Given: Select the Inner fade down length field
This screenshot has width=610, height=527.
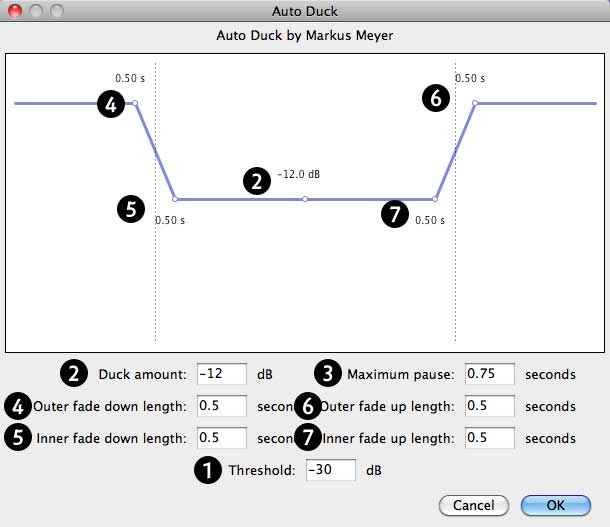Looking at the screenshot, I should [222, 438].
